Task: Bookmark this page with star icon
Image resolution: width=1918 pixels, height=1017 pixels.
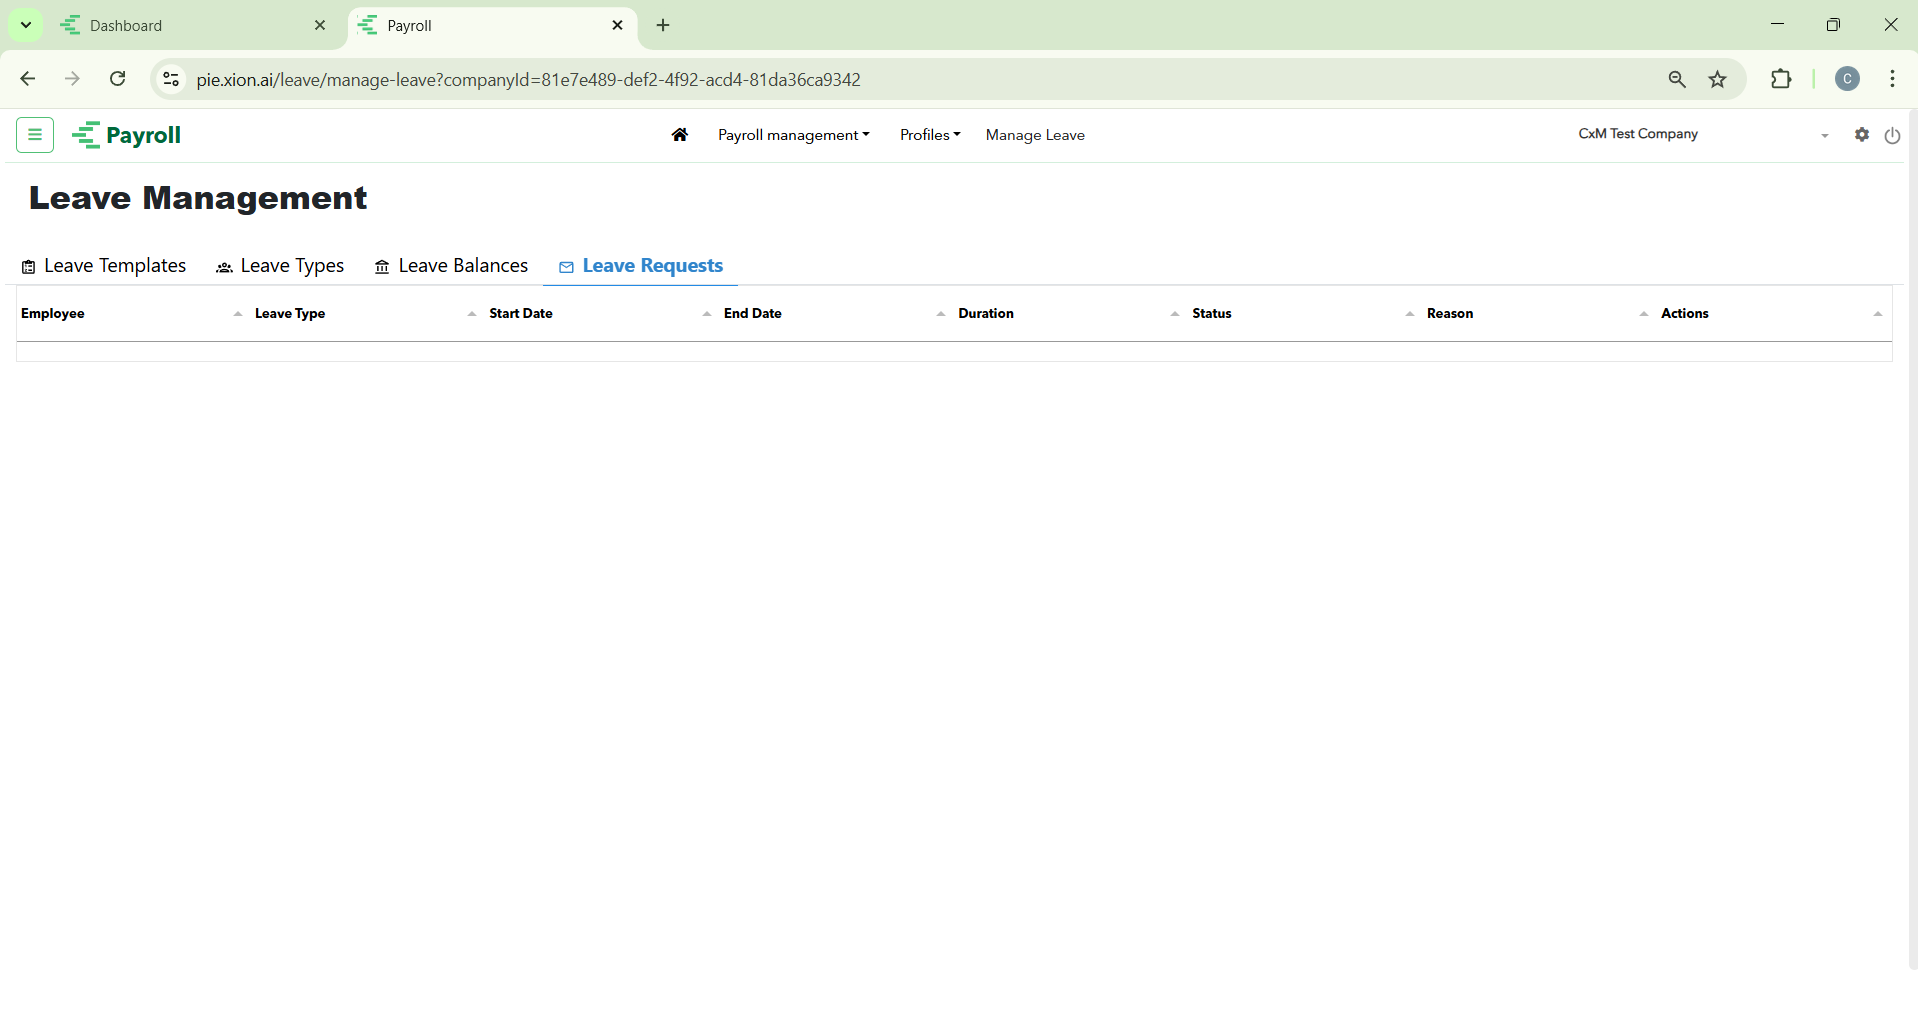Action: pos(1717,80)
